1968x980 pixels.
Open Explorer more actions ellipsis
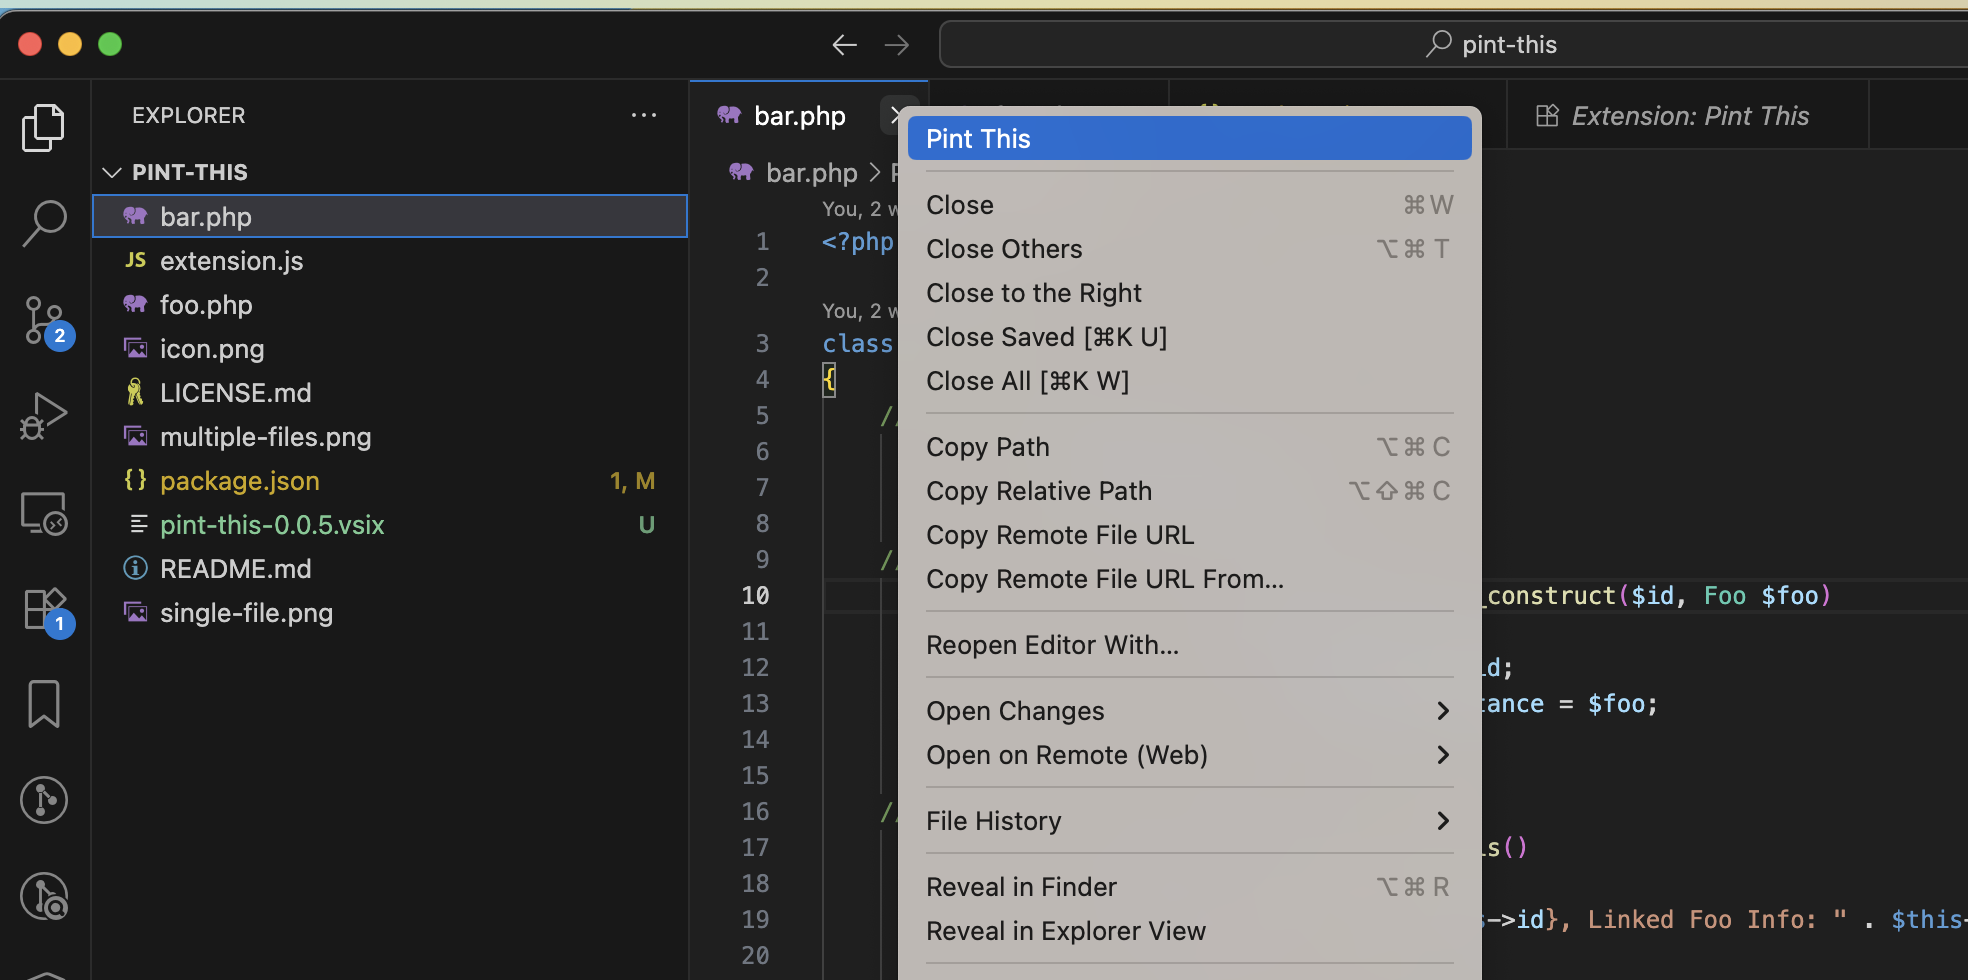click(x=644, y=115)
